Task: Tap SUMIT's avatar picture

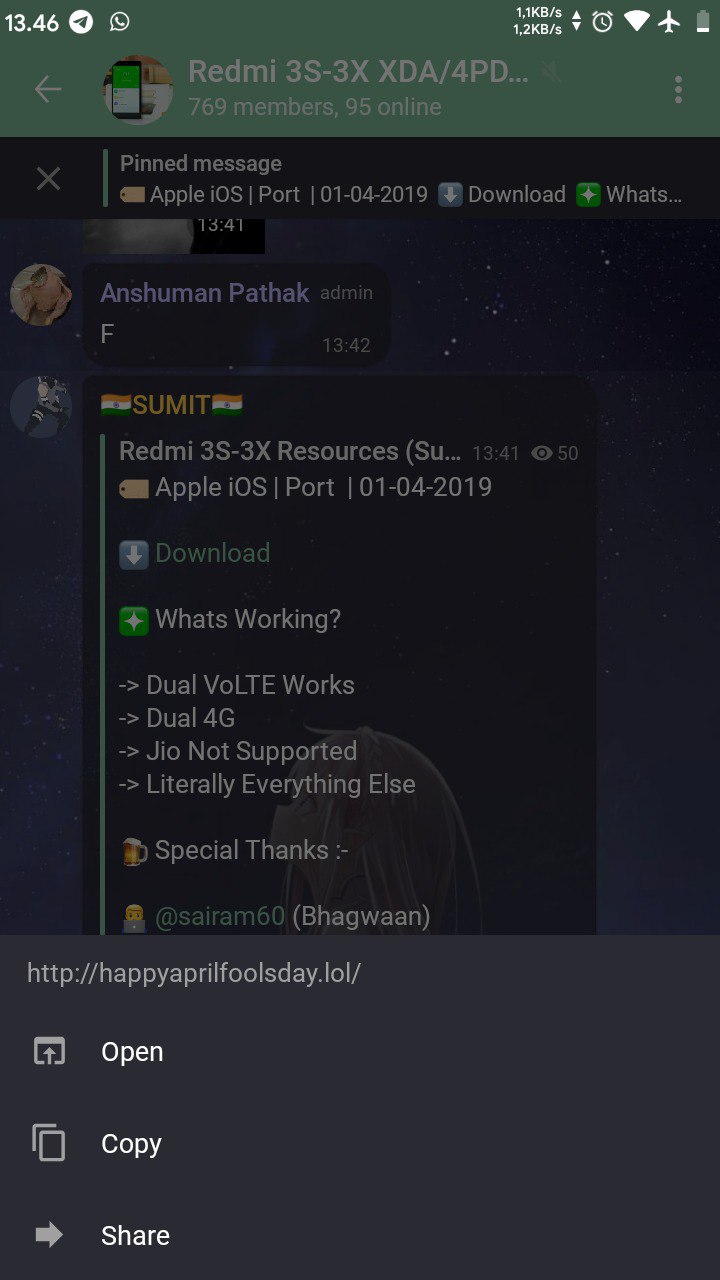Action: pyautogui.click(x=41, y=407)
